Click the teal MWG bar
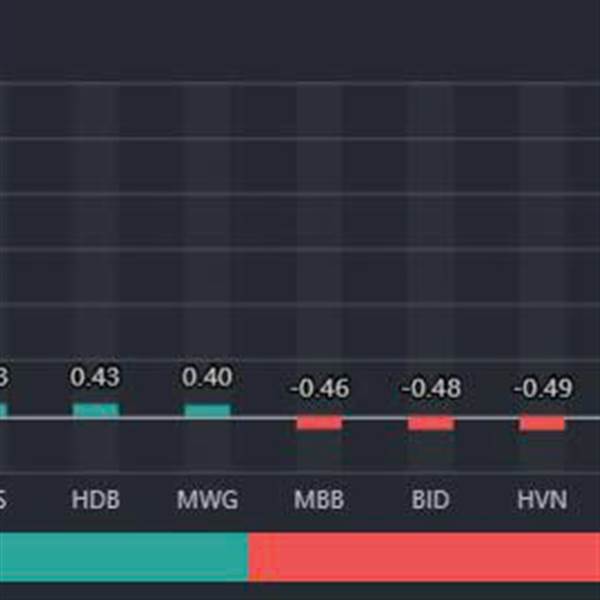This screenshot has width=600, height=600. point(207,410)
